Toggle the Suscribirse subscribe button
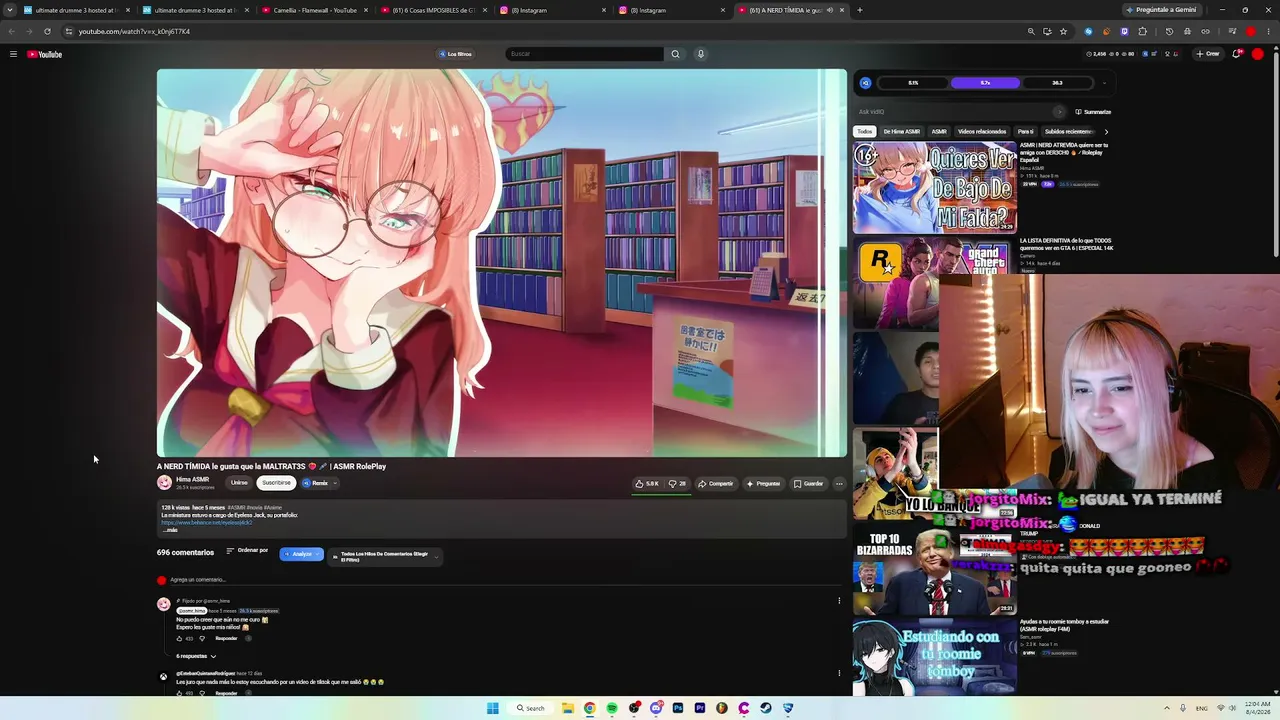 tap(276, 483)
